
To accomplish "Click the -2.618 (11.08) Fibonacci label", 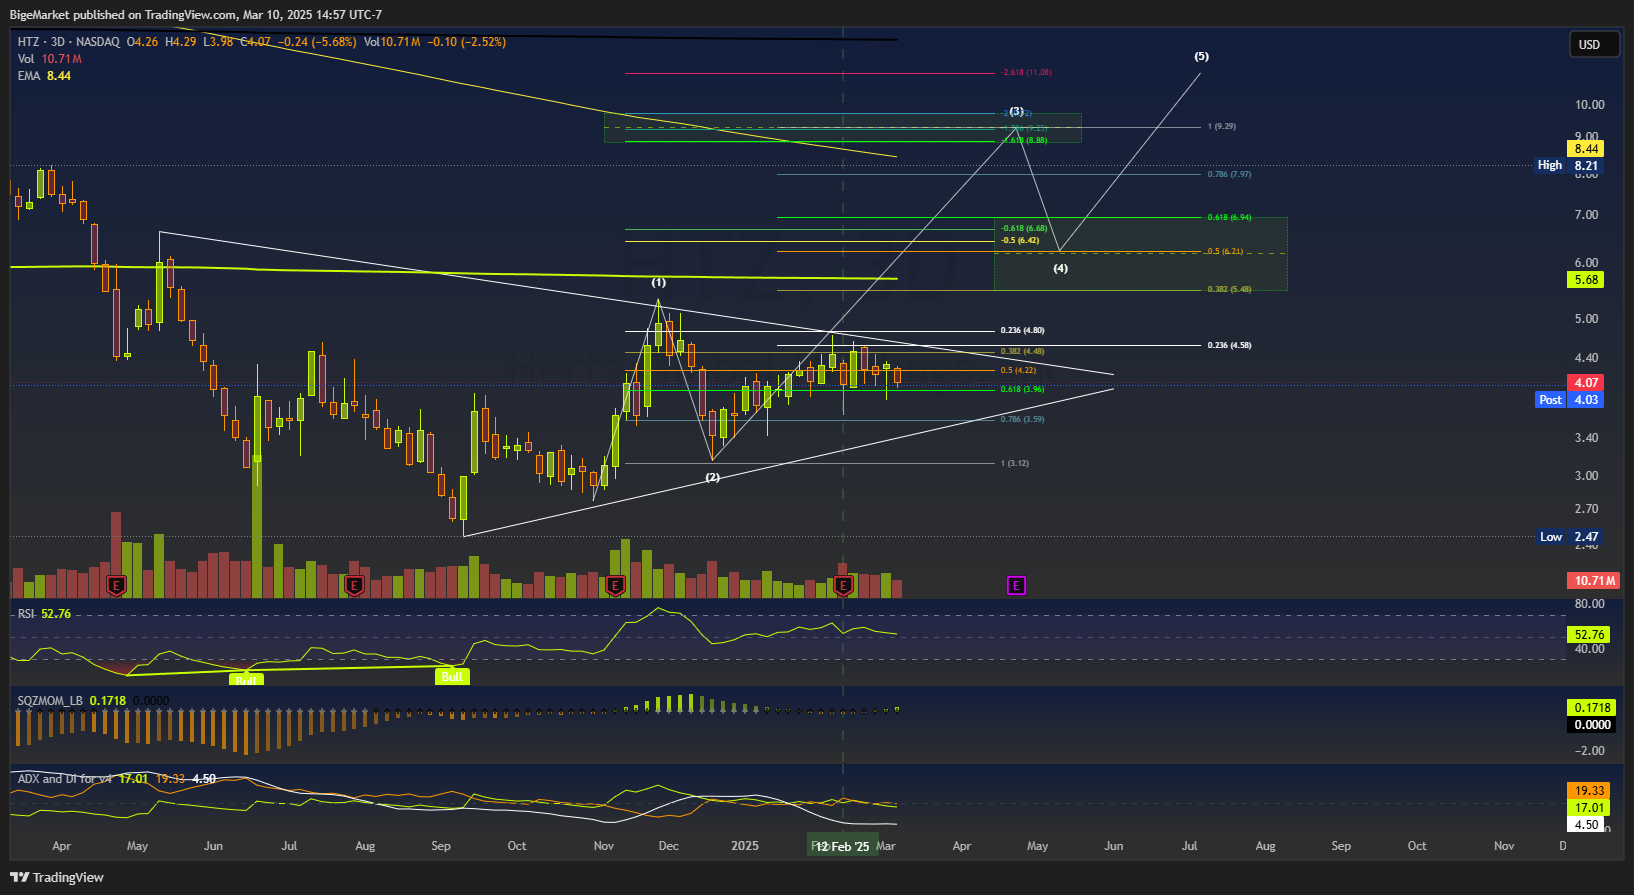I will [1026, 73].
